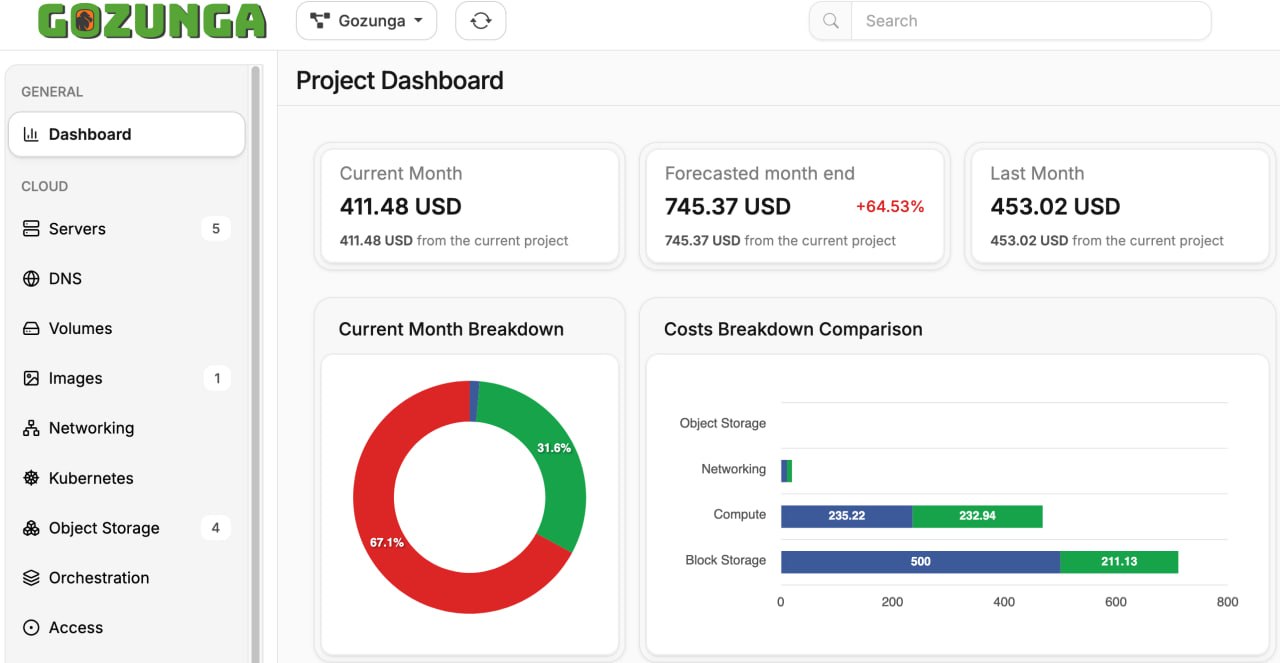Click the Current Month Breakdown title
Image resolution: width=1280 pixels, height=663 pixels.
click(451, 330)
